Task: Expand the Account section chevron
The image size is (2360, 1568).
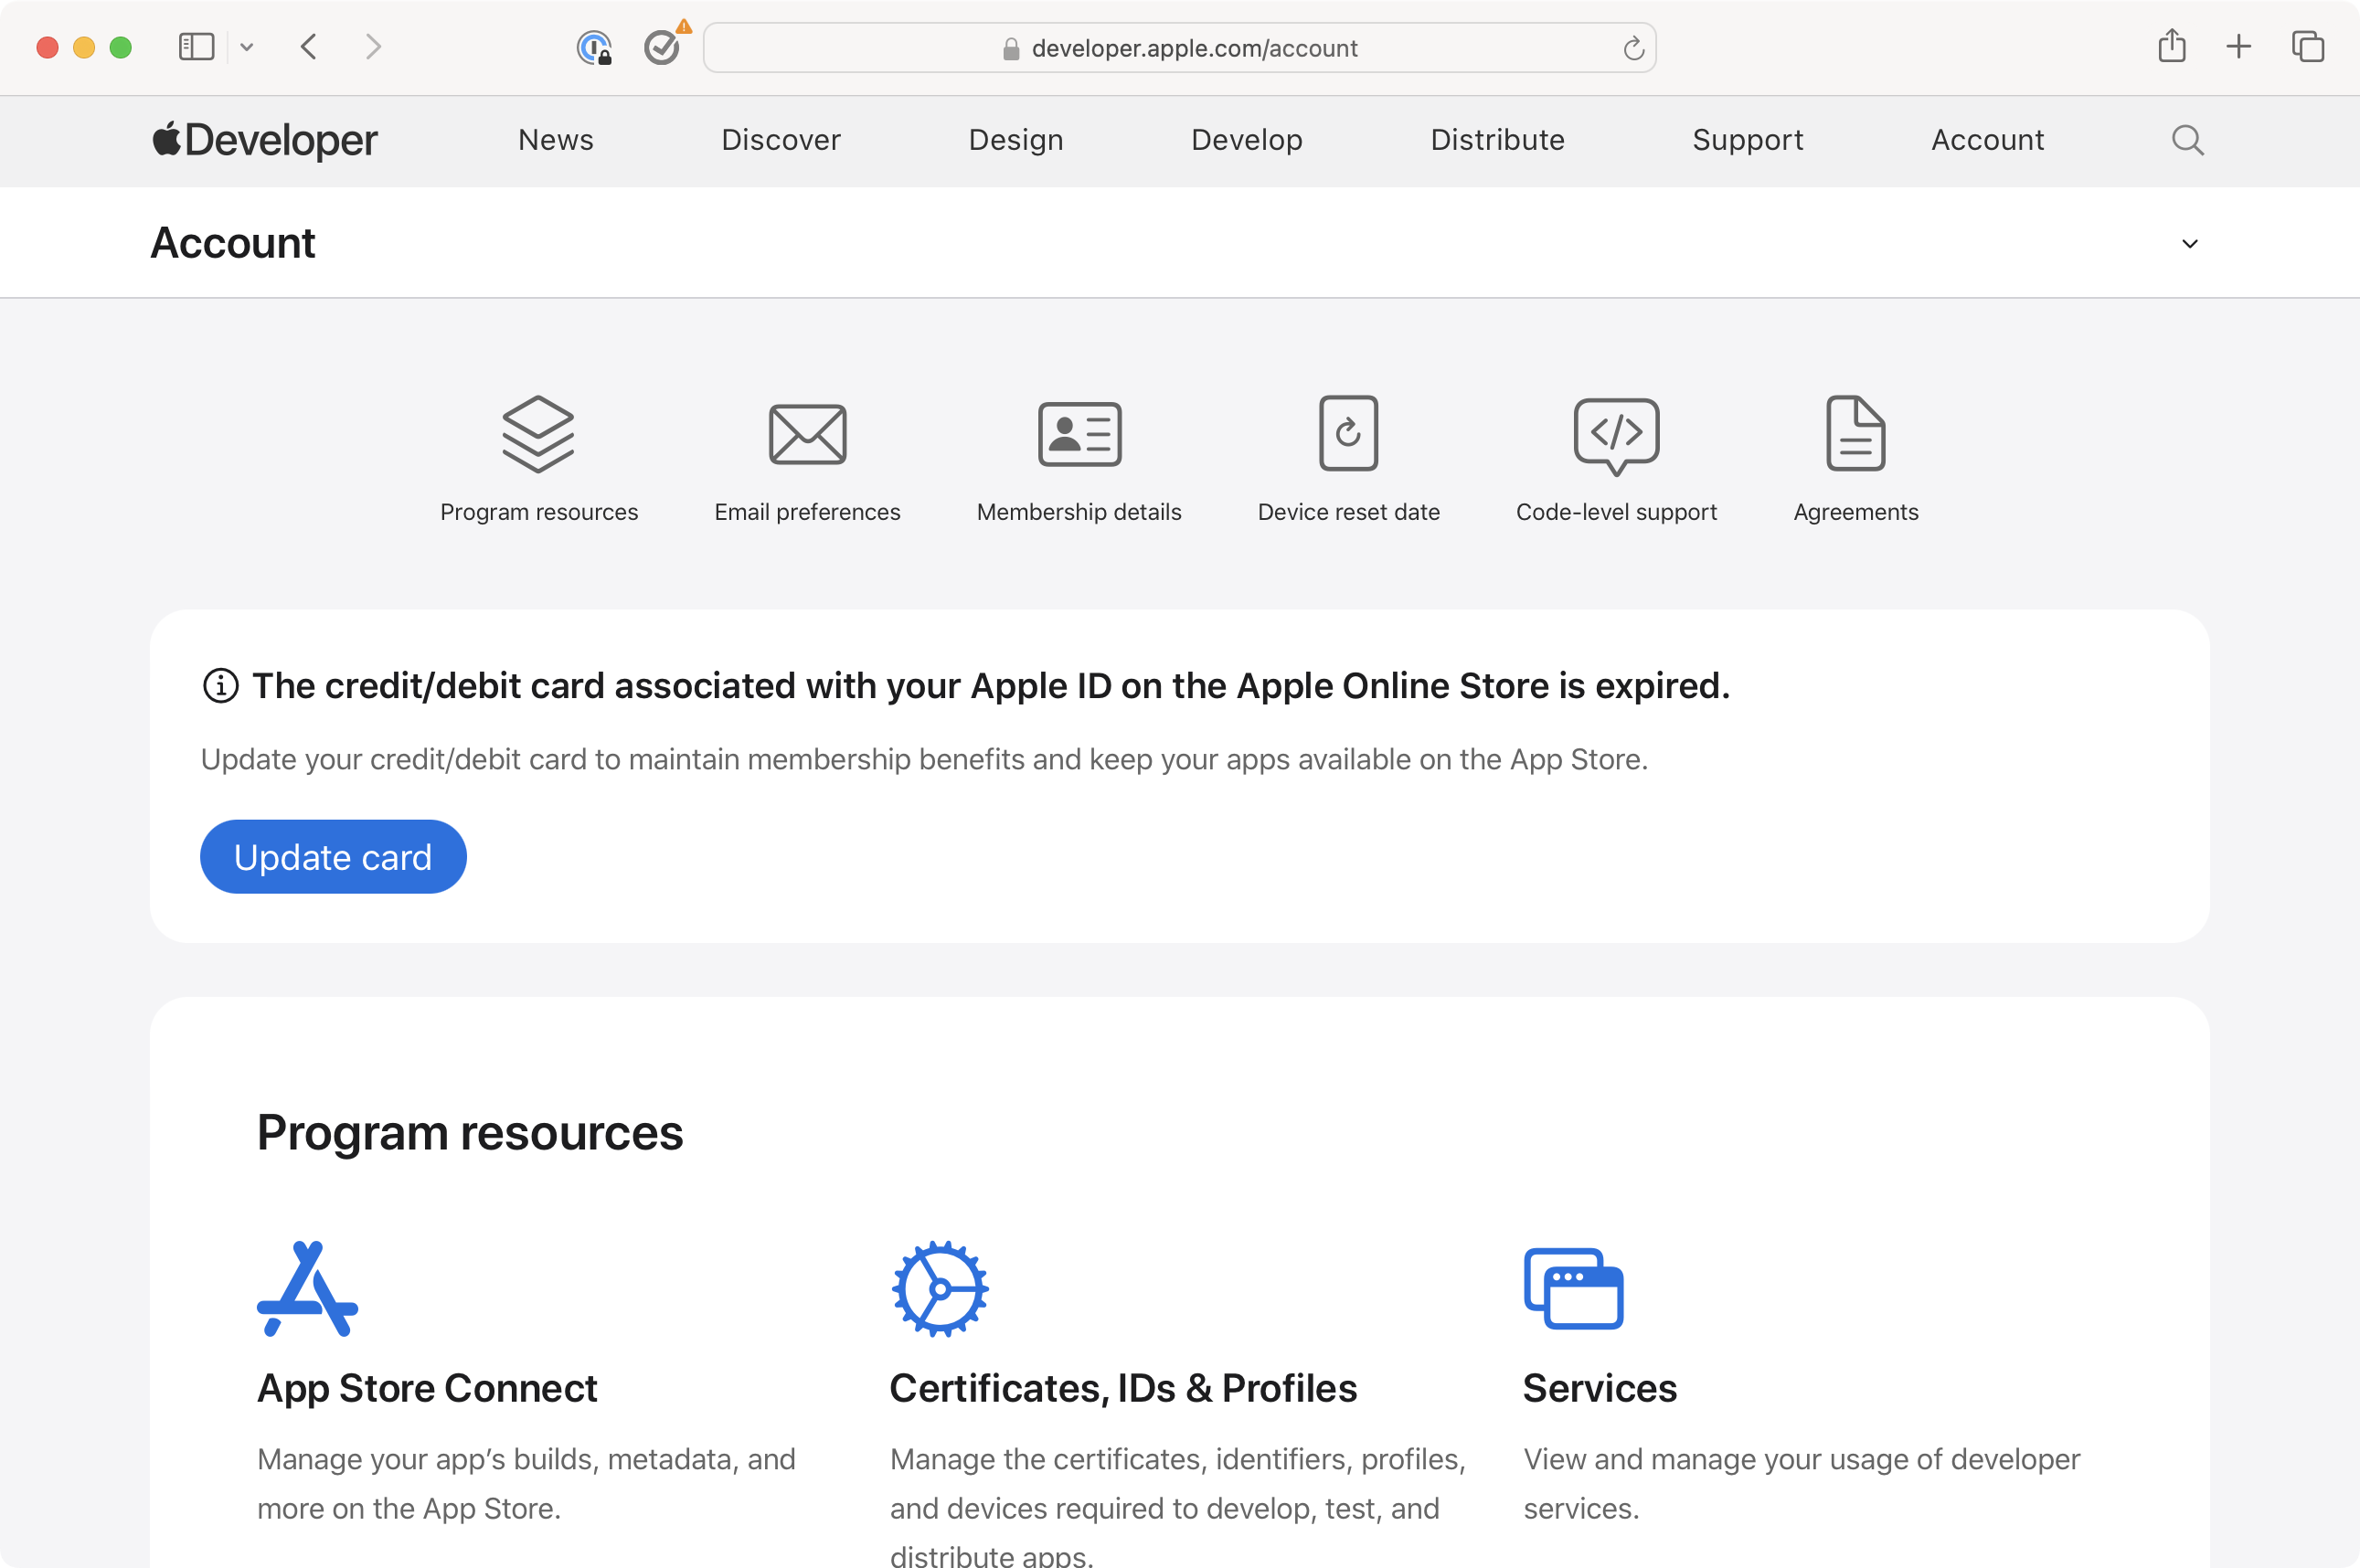Action: pyautogui.click(x=2189, y=244)
